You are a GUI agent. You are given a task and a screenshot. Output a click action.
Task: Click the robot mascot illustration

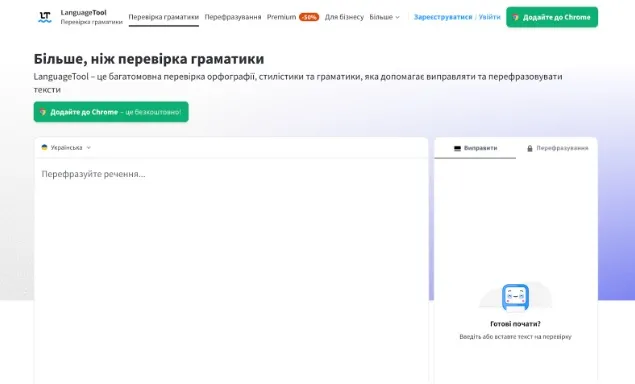pyautogui.click(x=515, y=297)
